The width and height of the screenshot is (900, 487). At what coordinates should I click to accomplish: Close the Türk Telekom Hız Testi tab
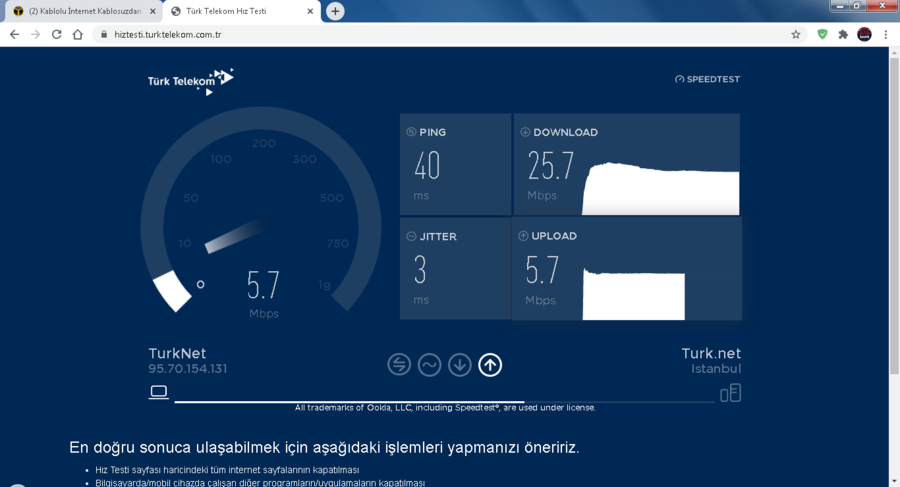(310, 11)
